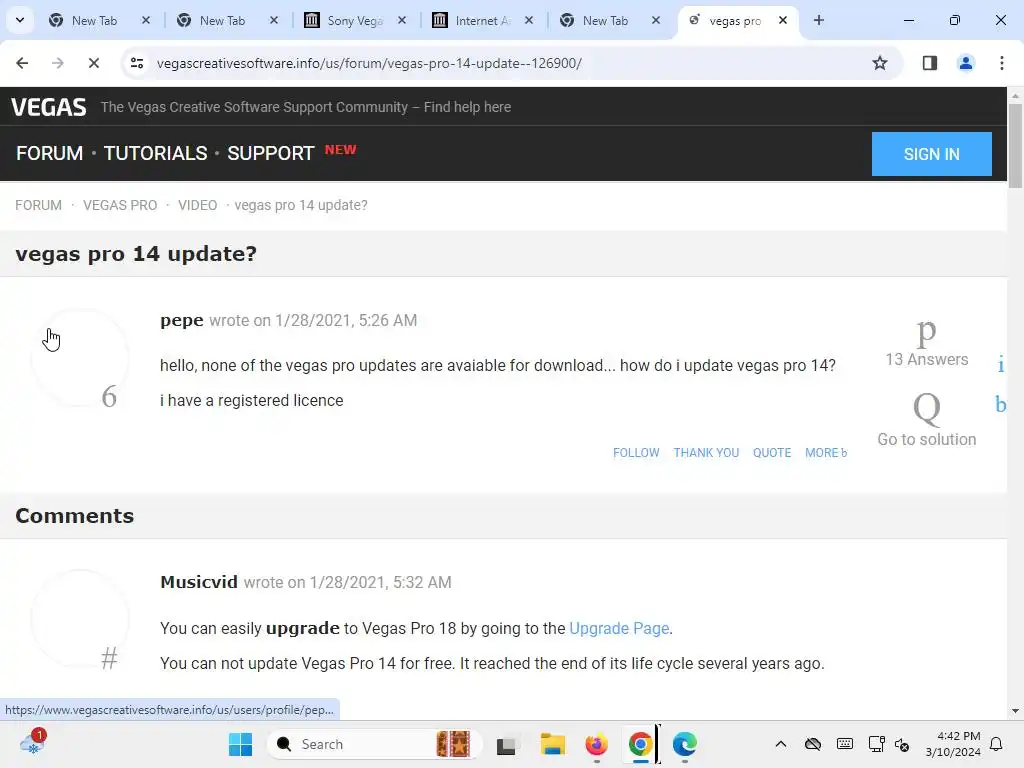This screenshot has width=1024, height=768.
Task: Open pepe's user profile
Action: (x=182, y=321)
